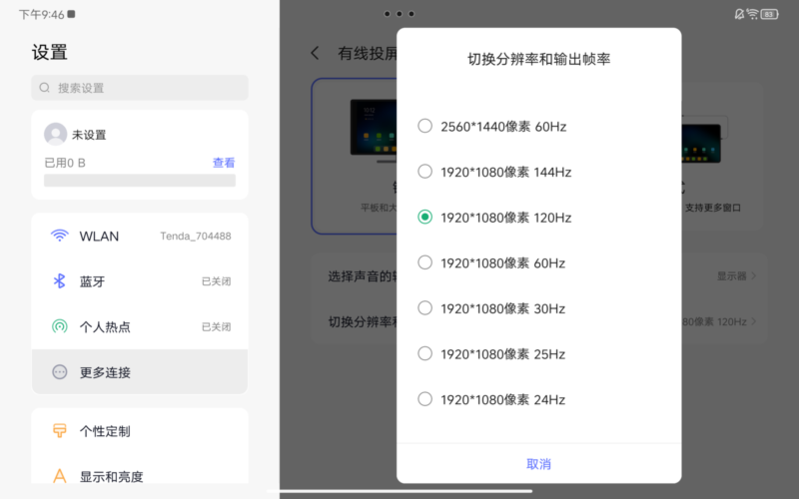Click the 查看 storage link
The height and width of the screenshot is (499, 799).
point(223,163)
